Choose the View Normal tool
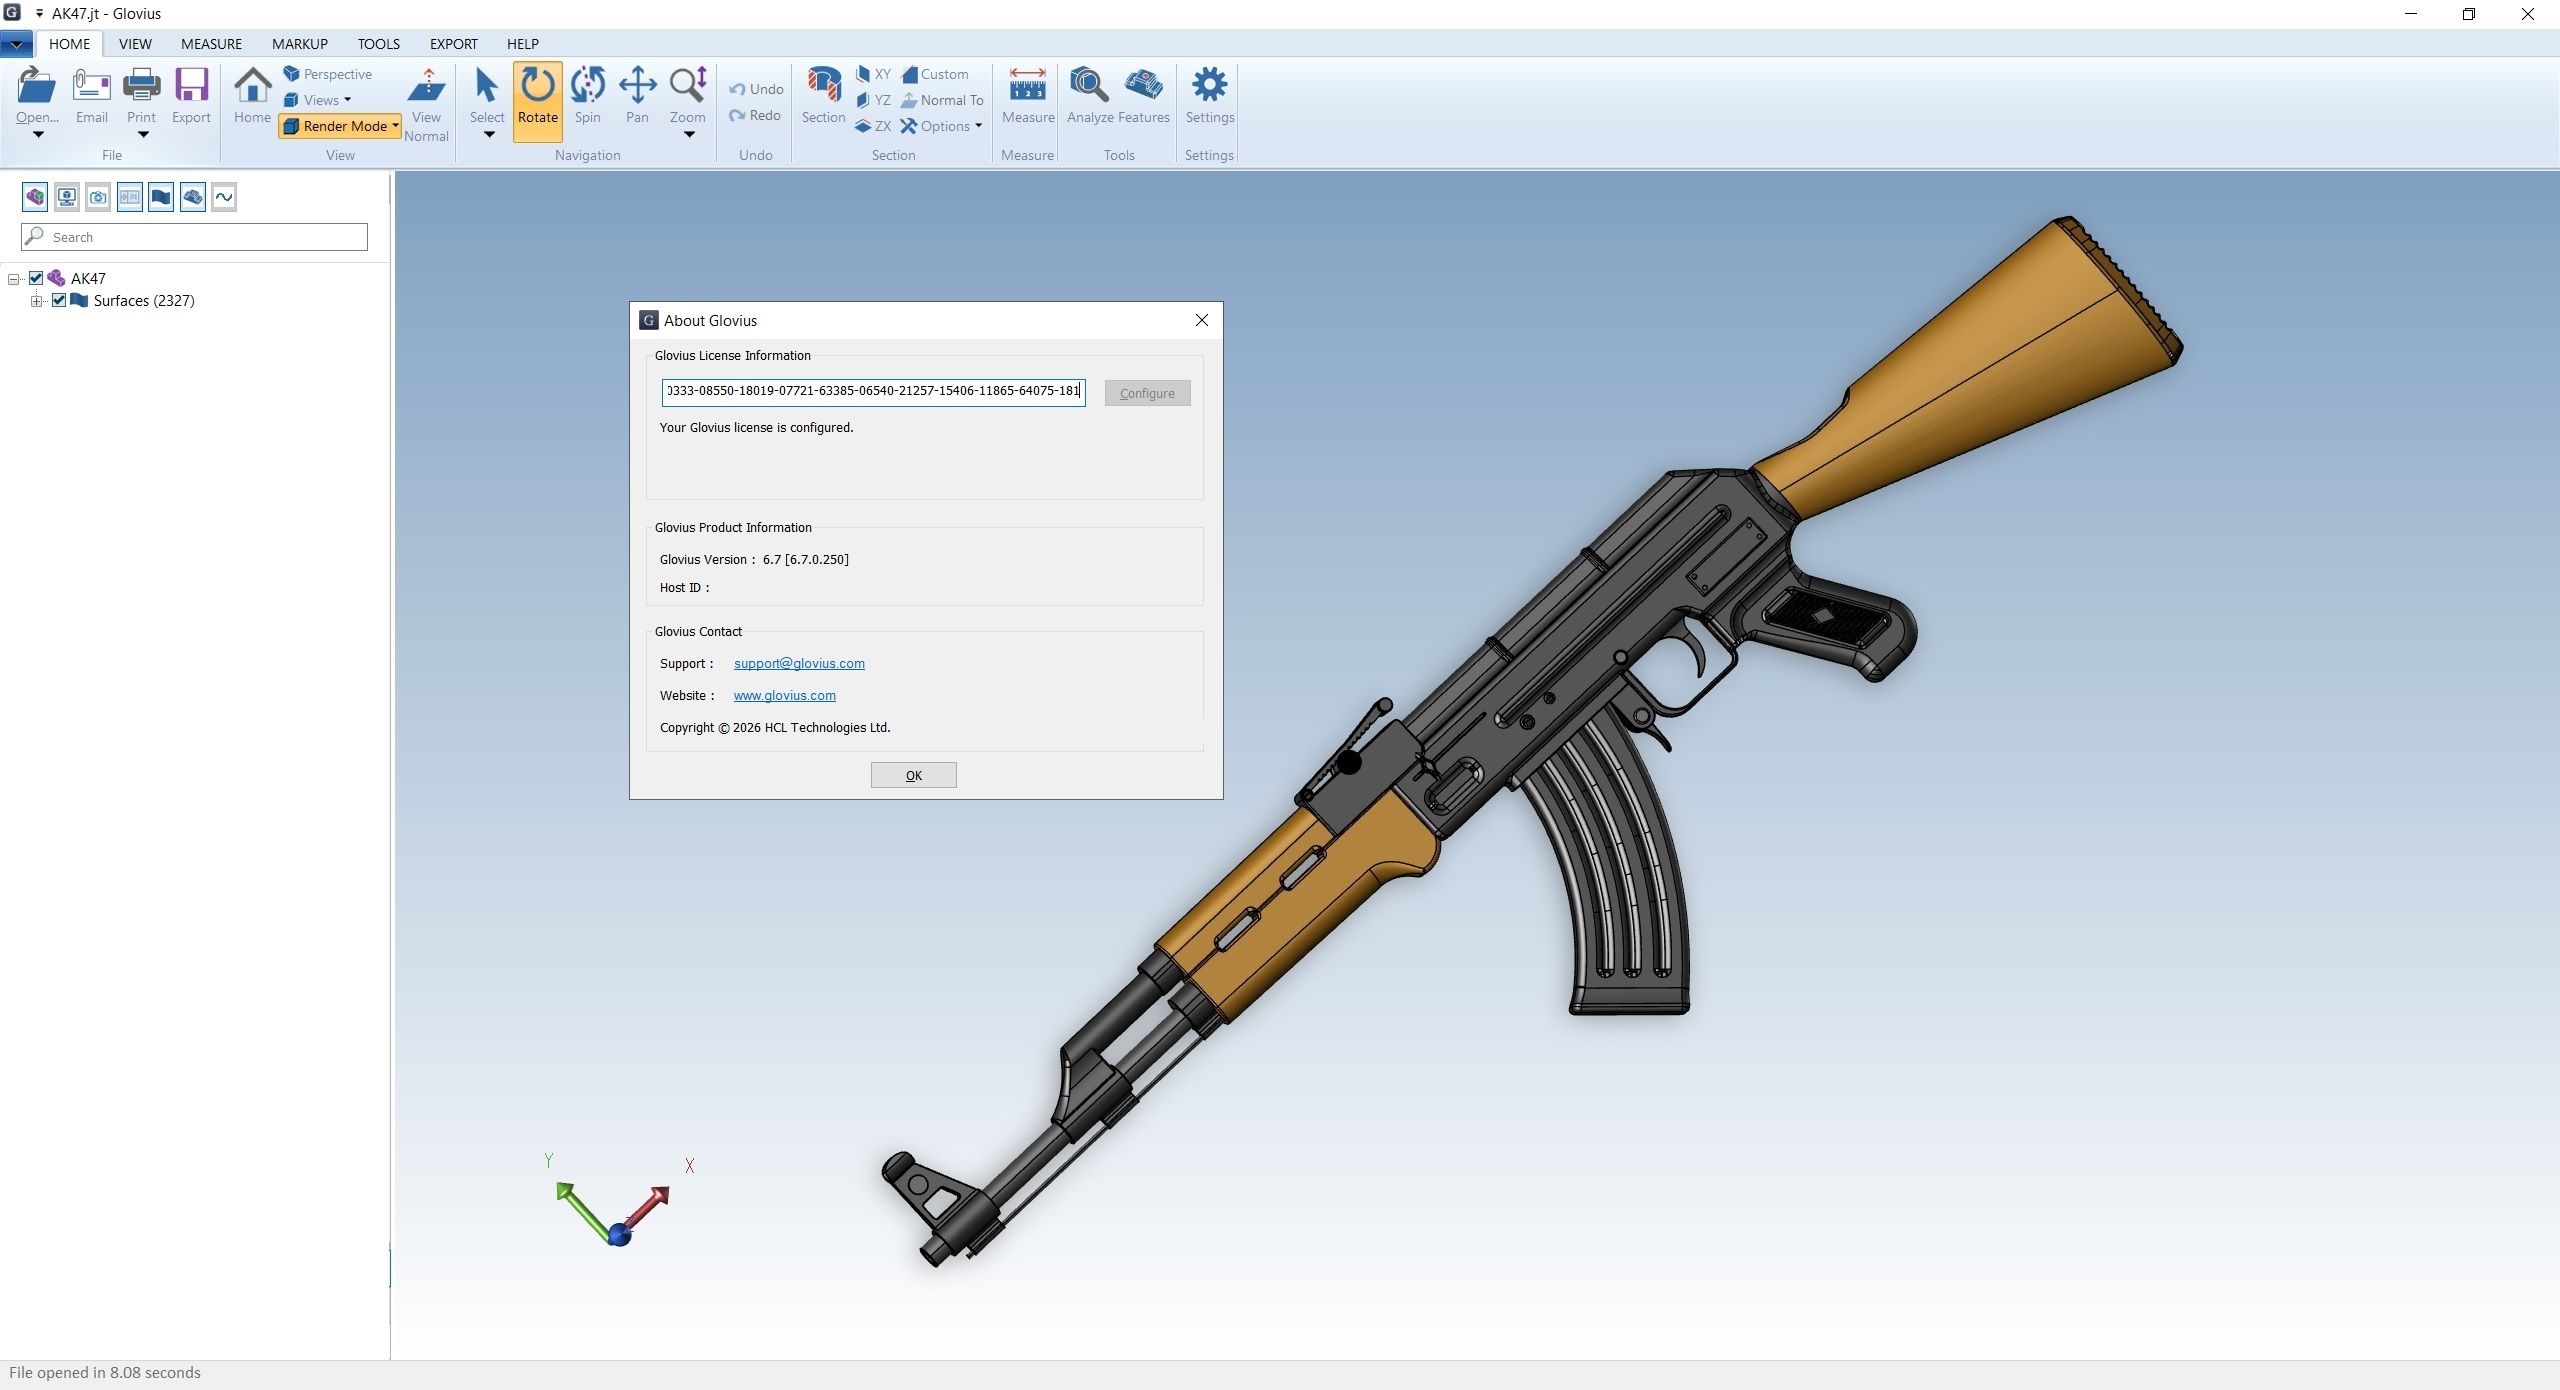Viewport: 2560px width, 1390px height. pyautogui.click(x=426, y=106)
